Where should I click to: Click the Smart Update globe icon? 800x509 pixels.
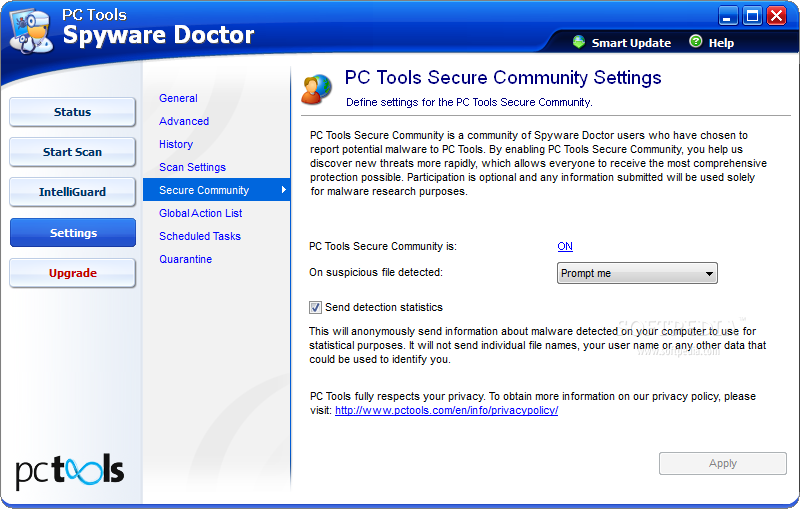579,42
